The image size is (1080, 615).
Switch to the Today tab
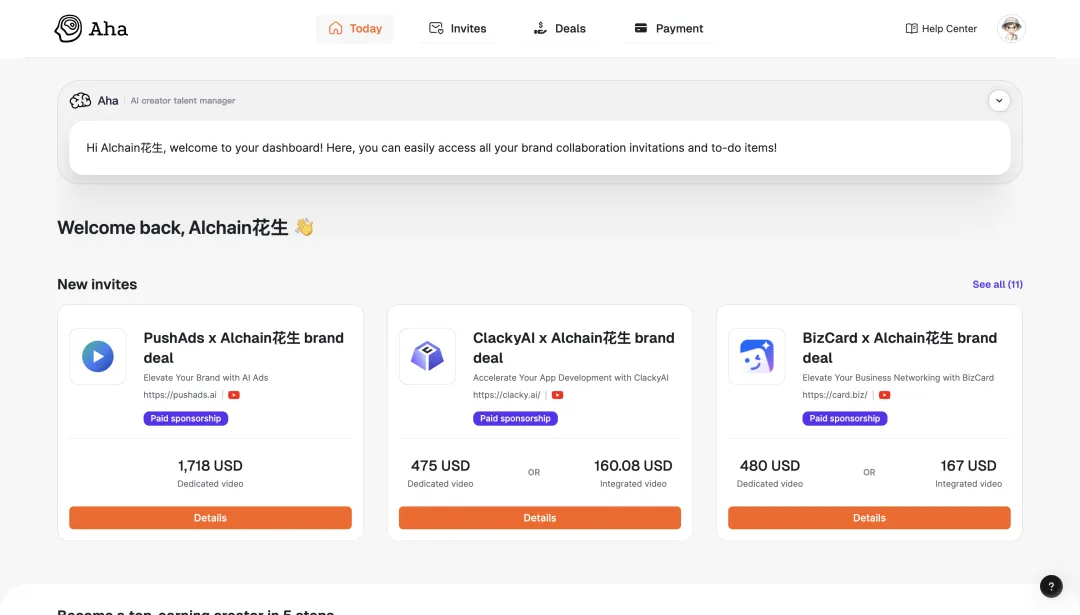[355, 29]
